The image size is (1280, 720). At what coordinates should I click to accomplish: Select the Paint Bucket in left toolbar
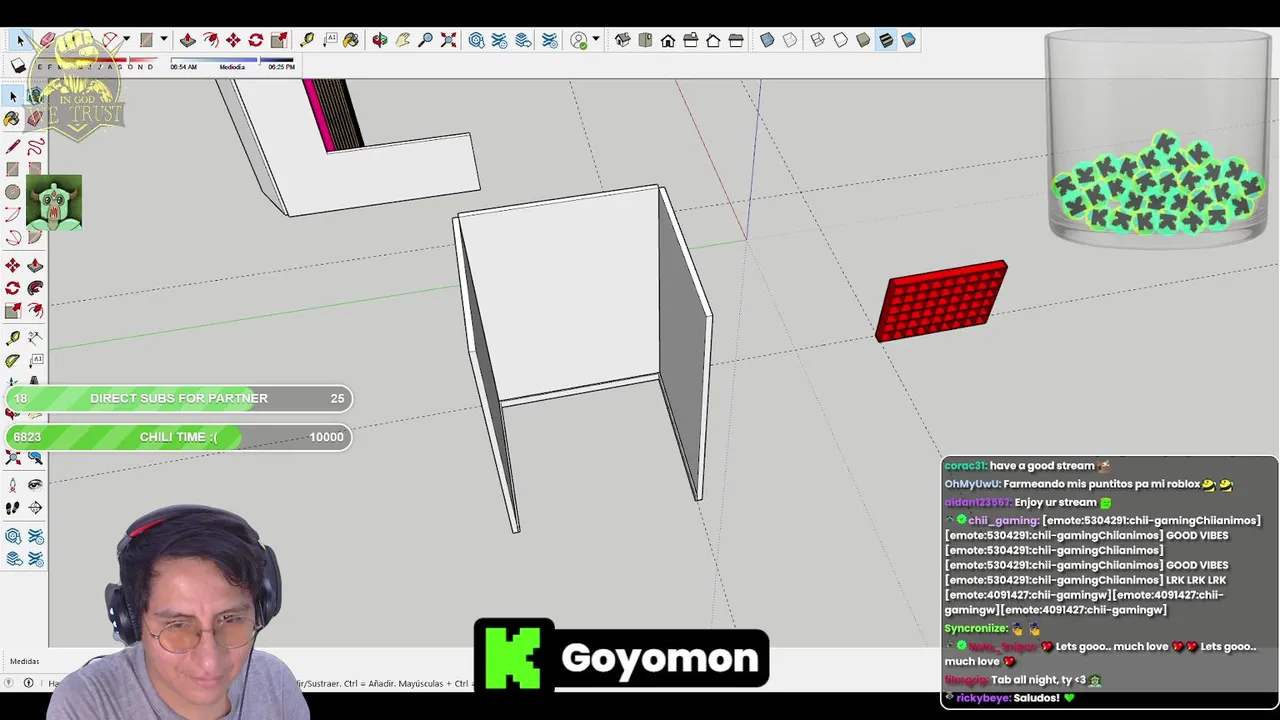[12, 118]
